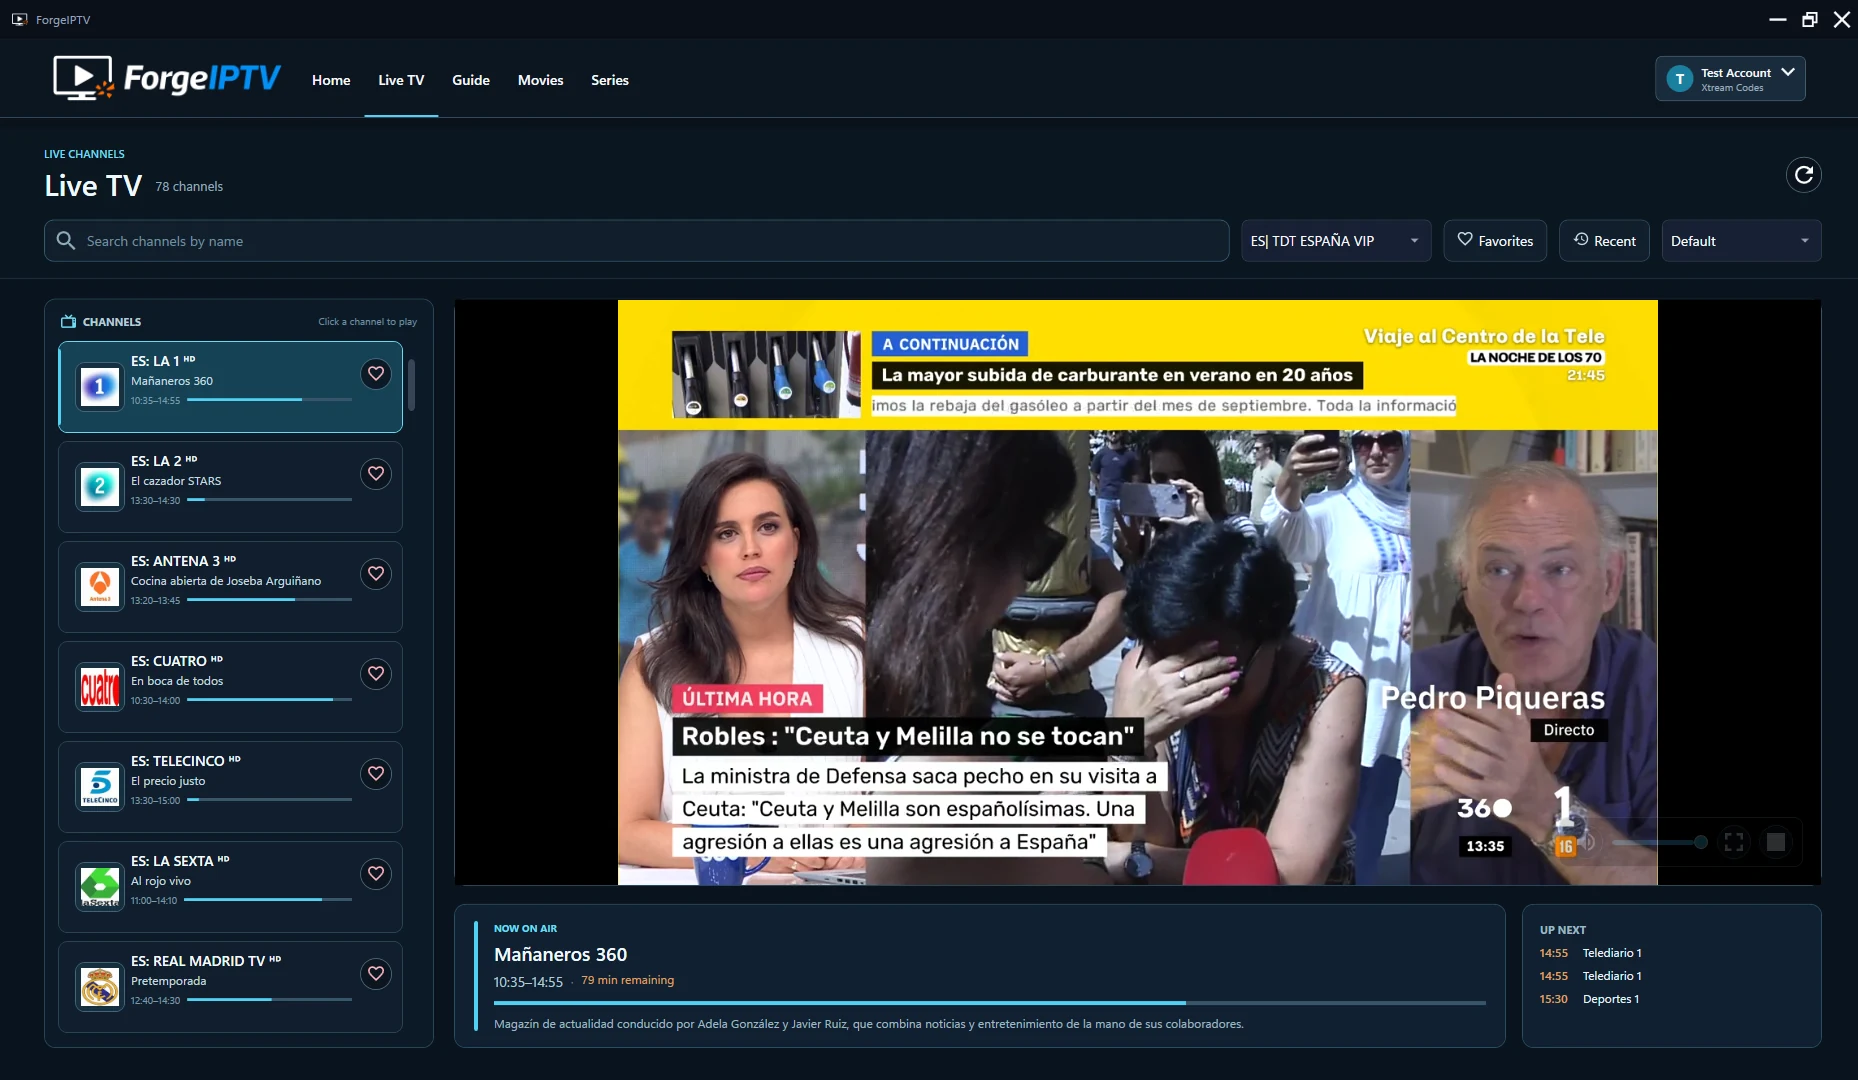Screen dimensions: 1858x1080
Task: Click the ForgeIPTV title bar app icon
Action: coord(19,19)
